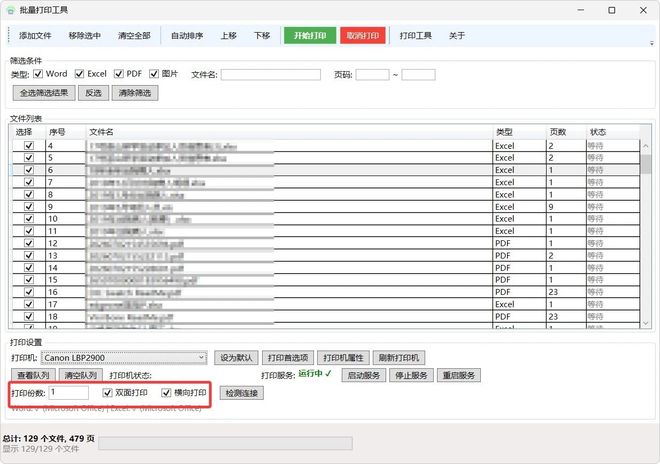660x464 pixels.
Task: Click 全选筛选结果 button
Action: (44, 93)
